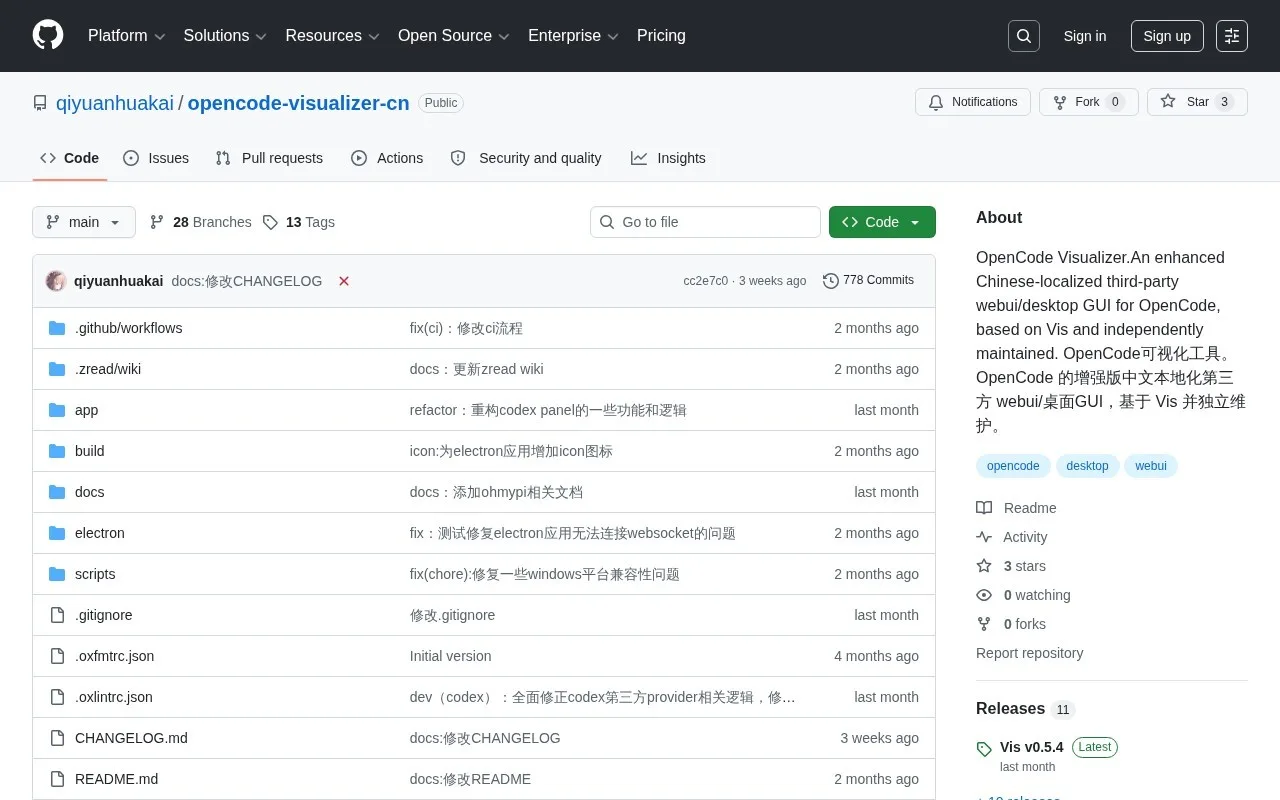Click the red failed status X icon
This screenshot has height=800, width=1280.
pyautogui.click(x=344, y=281)
